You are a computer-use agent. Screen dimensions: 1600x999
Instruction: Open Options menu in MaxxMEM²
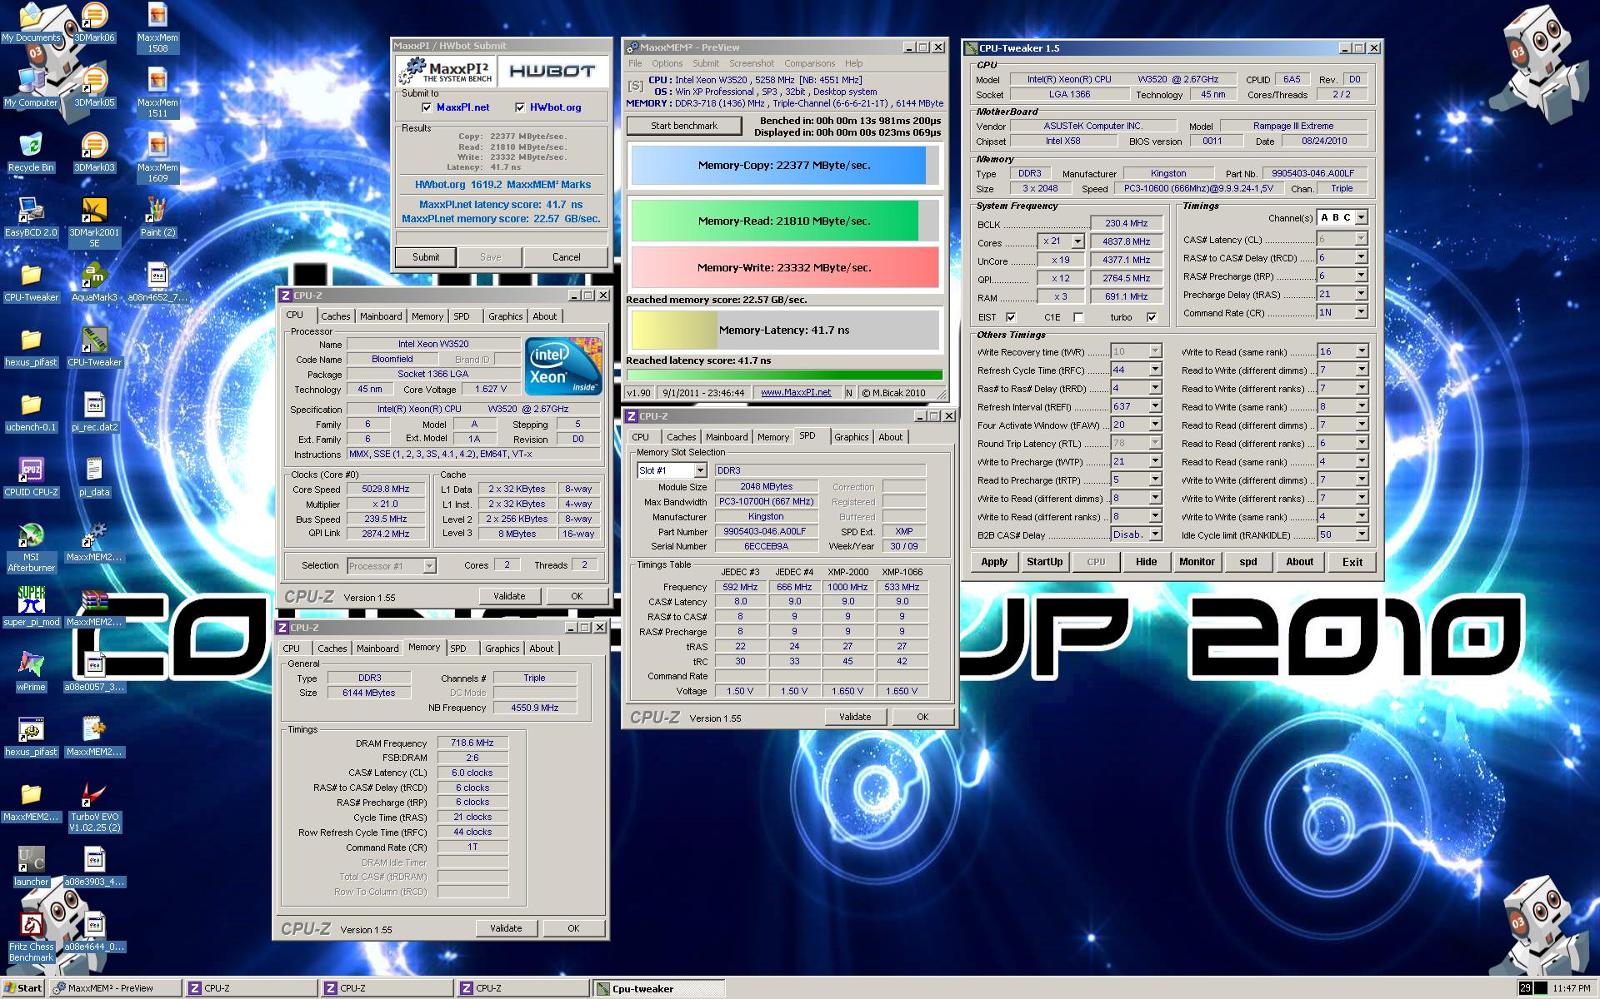tap(667, 63)
